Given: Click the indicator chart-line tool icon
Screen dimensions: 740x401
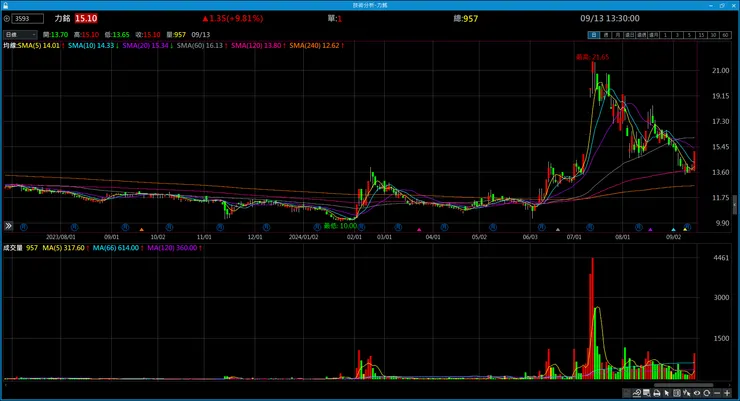Looking at the screenshot, I should (637, 393).
